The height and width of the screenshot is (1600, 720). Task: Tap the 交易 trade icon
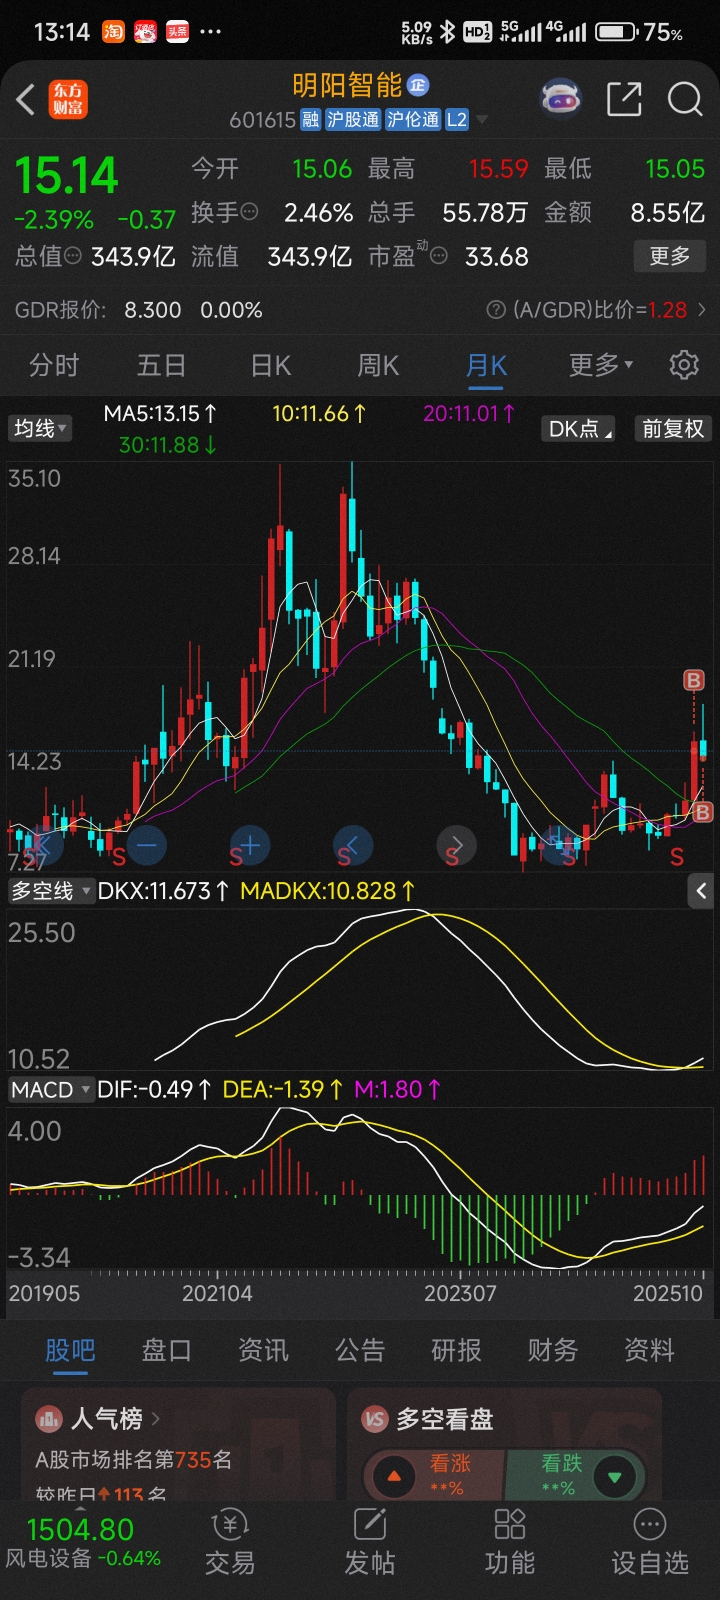[230, 1525]
